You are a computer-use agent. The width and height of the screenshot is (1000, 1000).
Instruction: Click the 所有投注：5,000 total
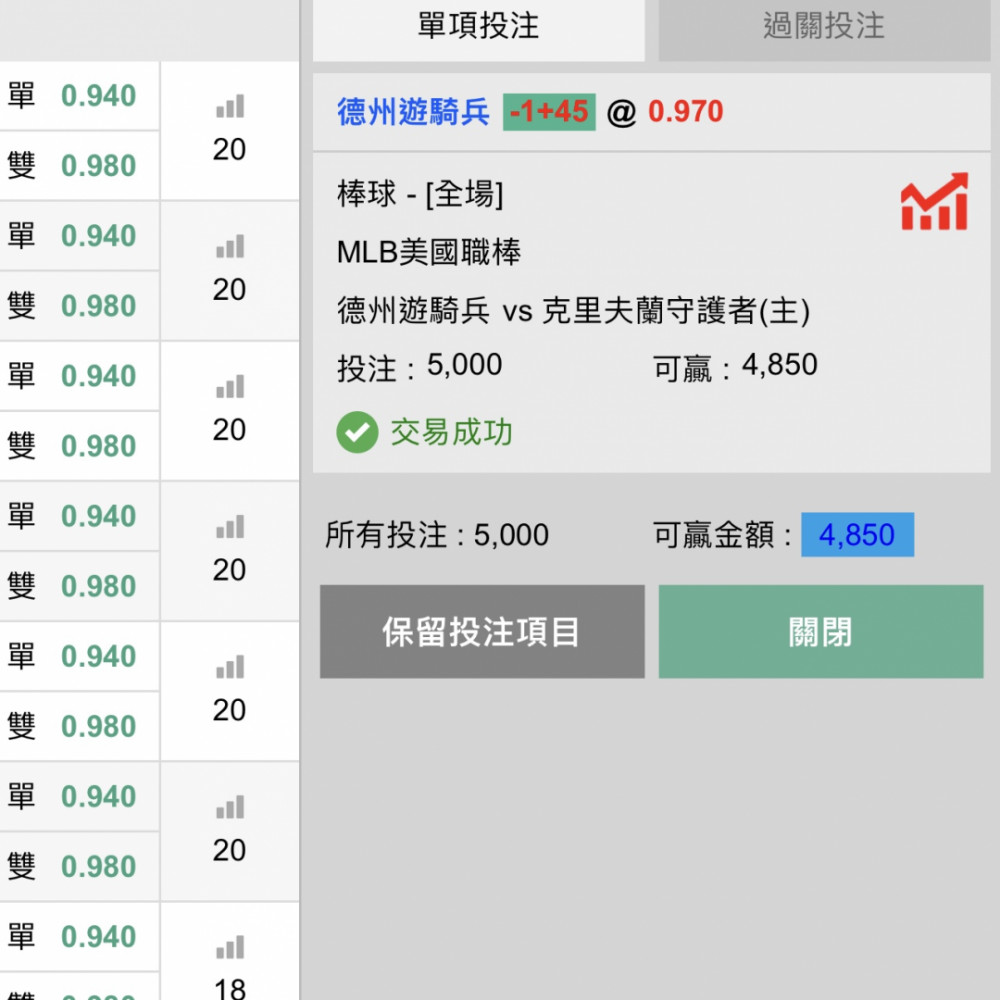(x=437, y=535)
